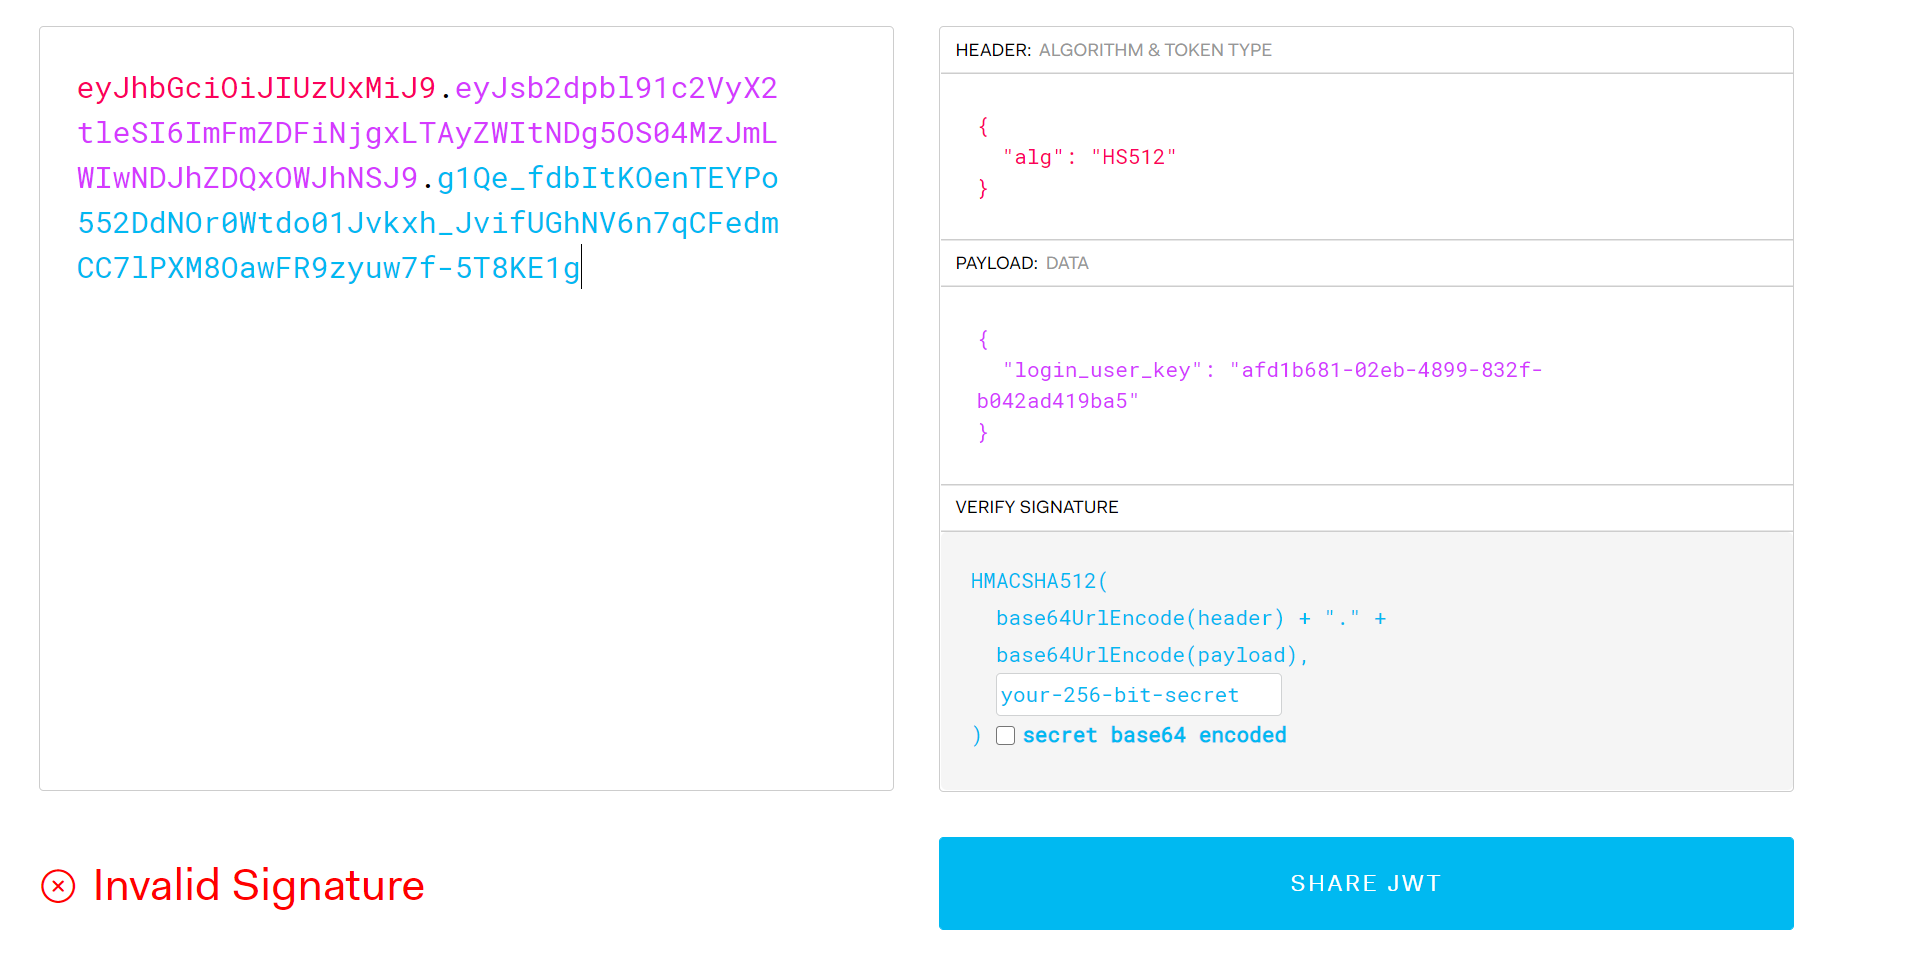Click the purple payload segment of the token
1909x970 pixels.
tap(427, 134)
